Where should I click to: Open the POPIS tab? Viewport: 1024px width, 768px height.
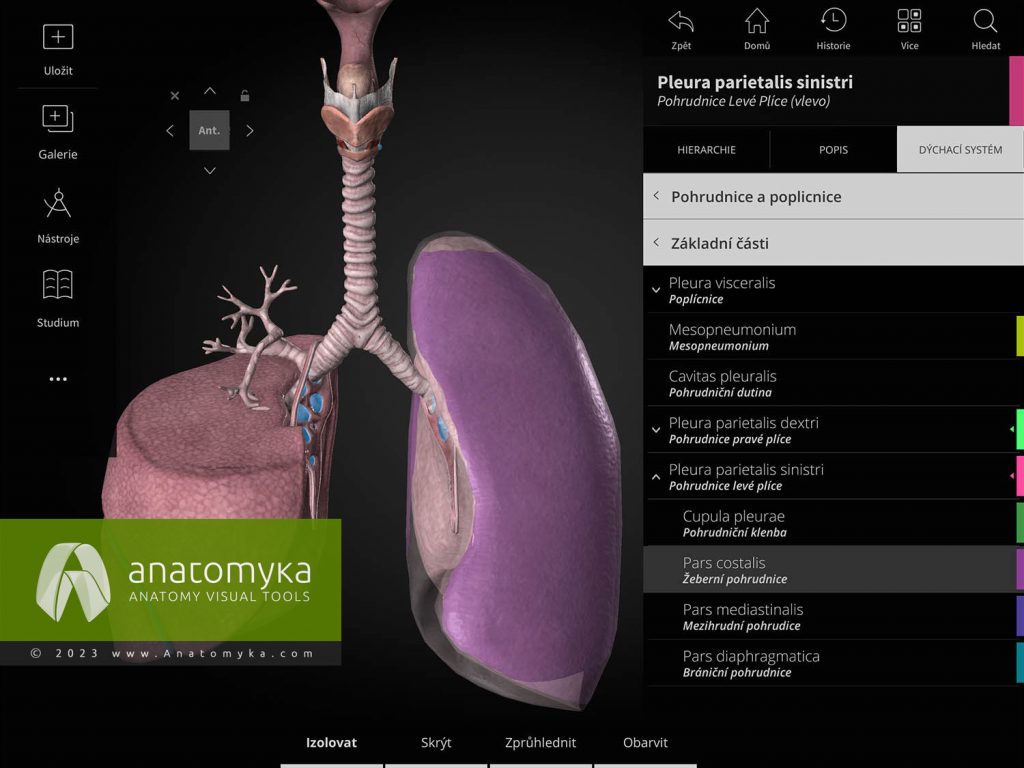pos(832,149)
